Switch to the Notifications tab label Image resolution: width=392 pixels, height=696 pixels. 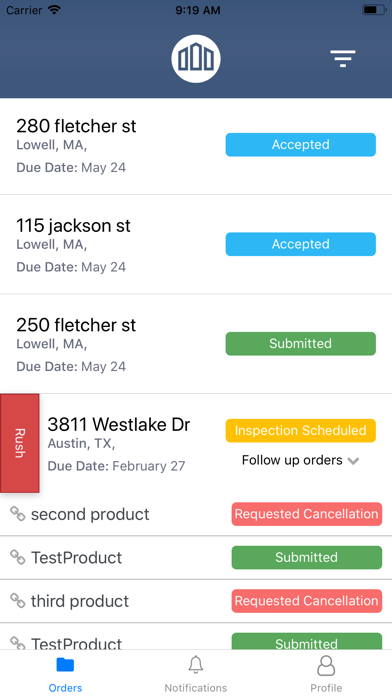click(196, 688)
